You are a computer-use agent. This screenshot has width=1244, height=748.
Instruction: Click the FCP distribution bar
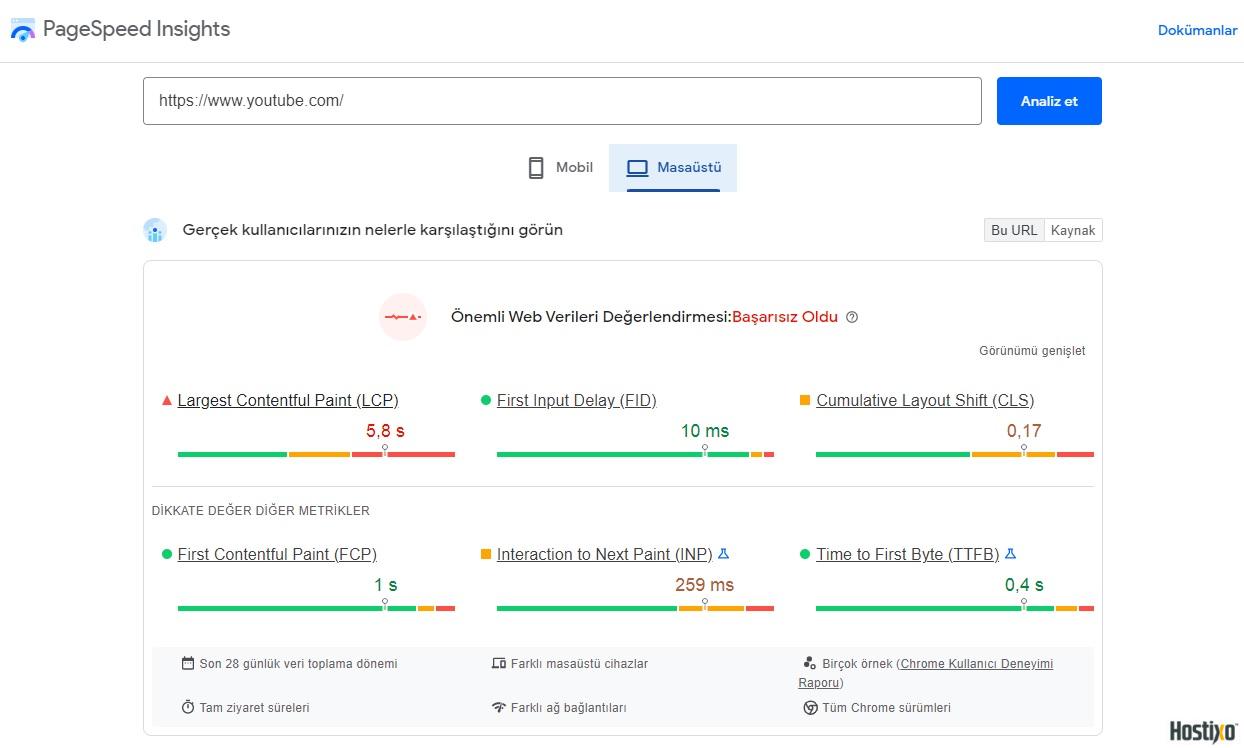tap(316, 608)
